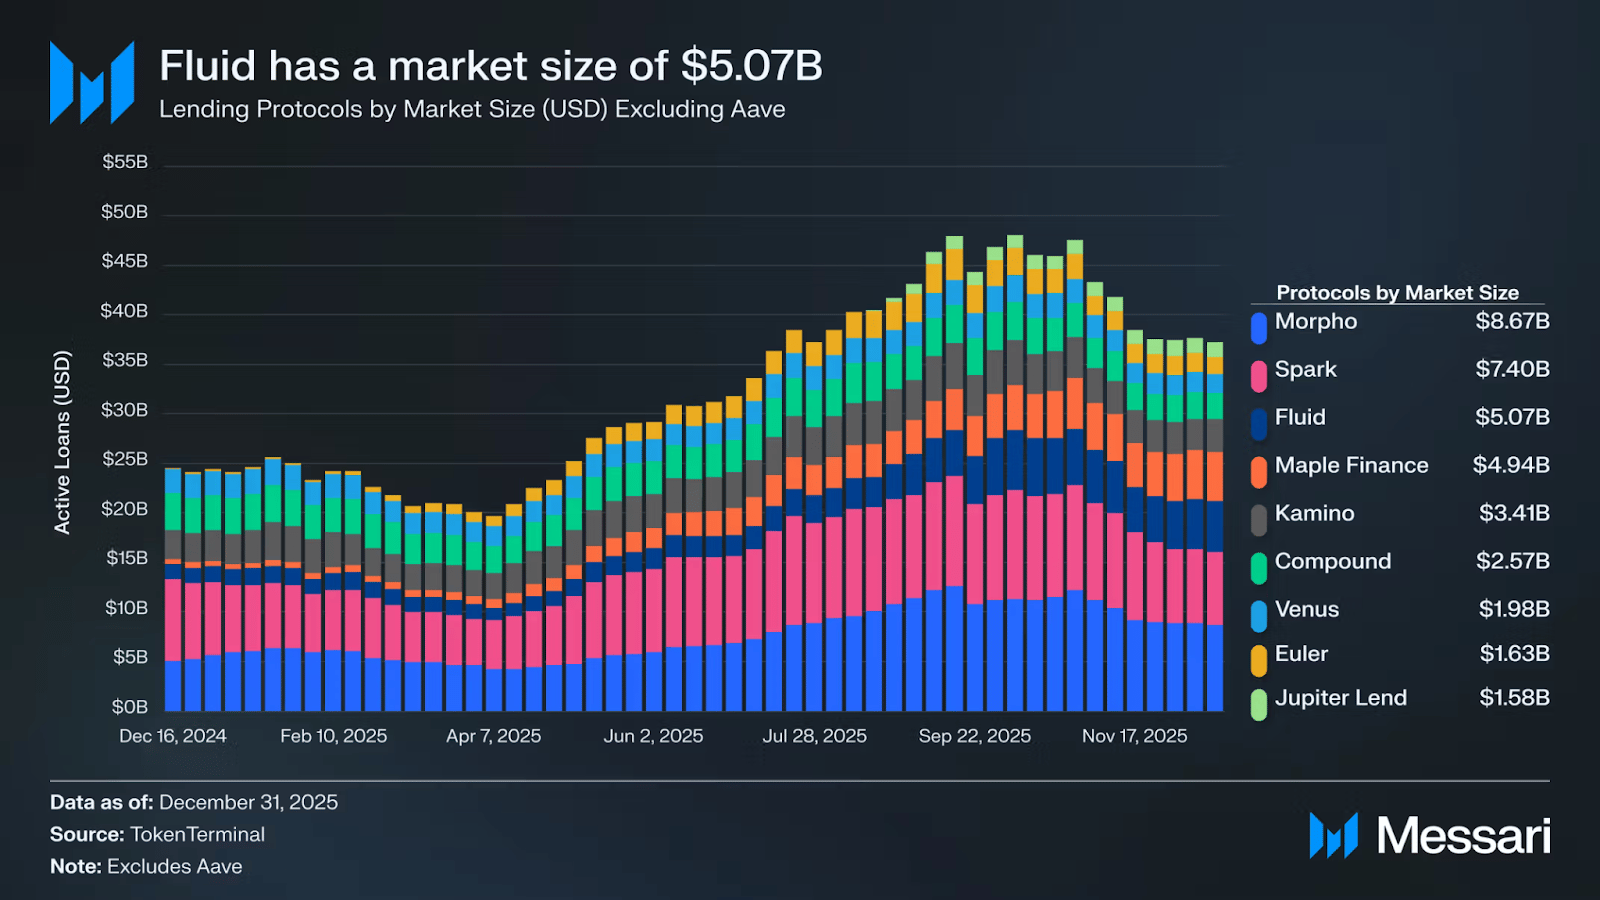The height and width of the screenshot is (900, 1600).
Task: Click the Jun 2, 2025 axis label
Action: tap(653, 736)
